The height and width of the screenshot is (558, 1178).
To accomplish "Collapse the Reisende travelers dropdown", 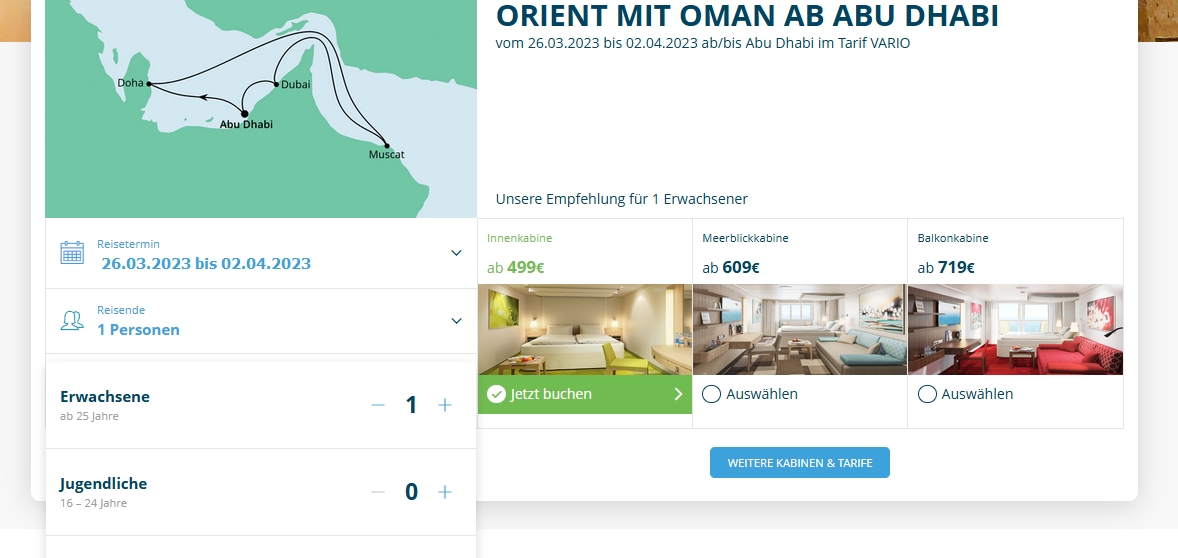I will (x=456, y=321).
